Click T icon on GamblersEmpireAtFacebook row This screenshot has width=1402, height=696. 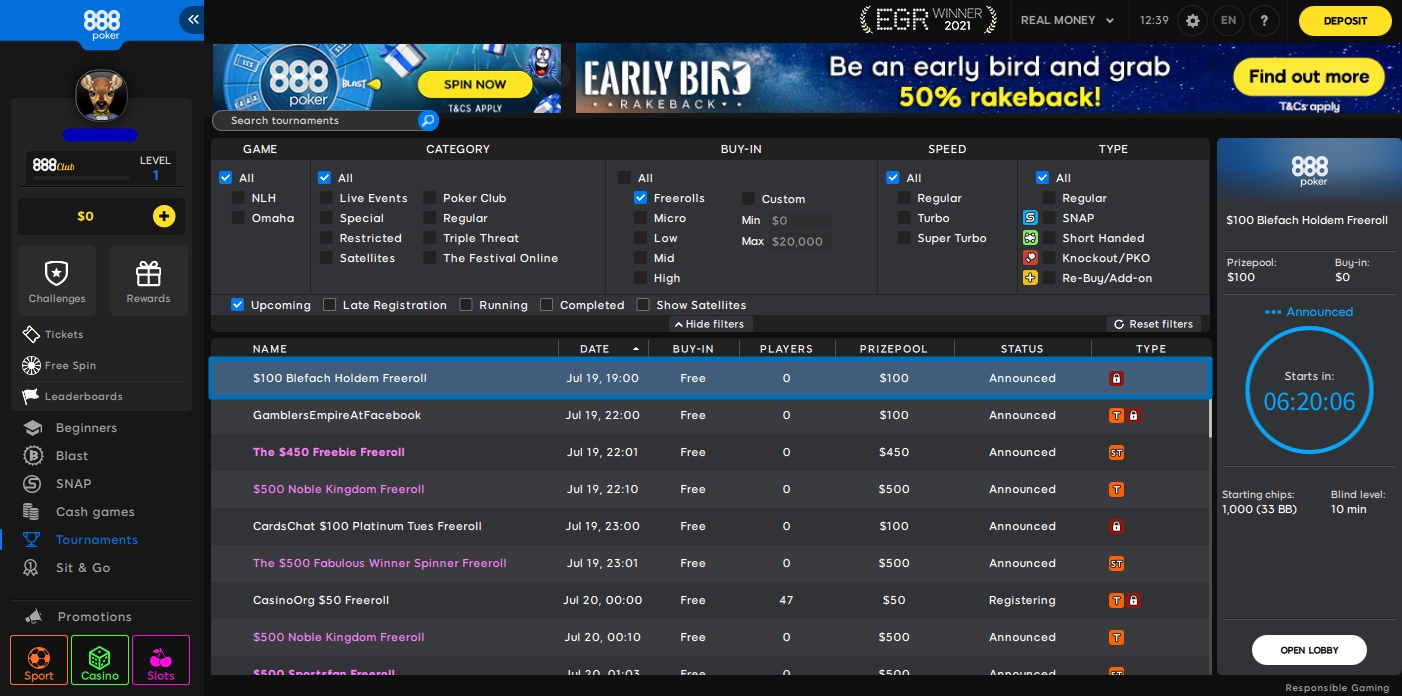(x=1116, y=416)
